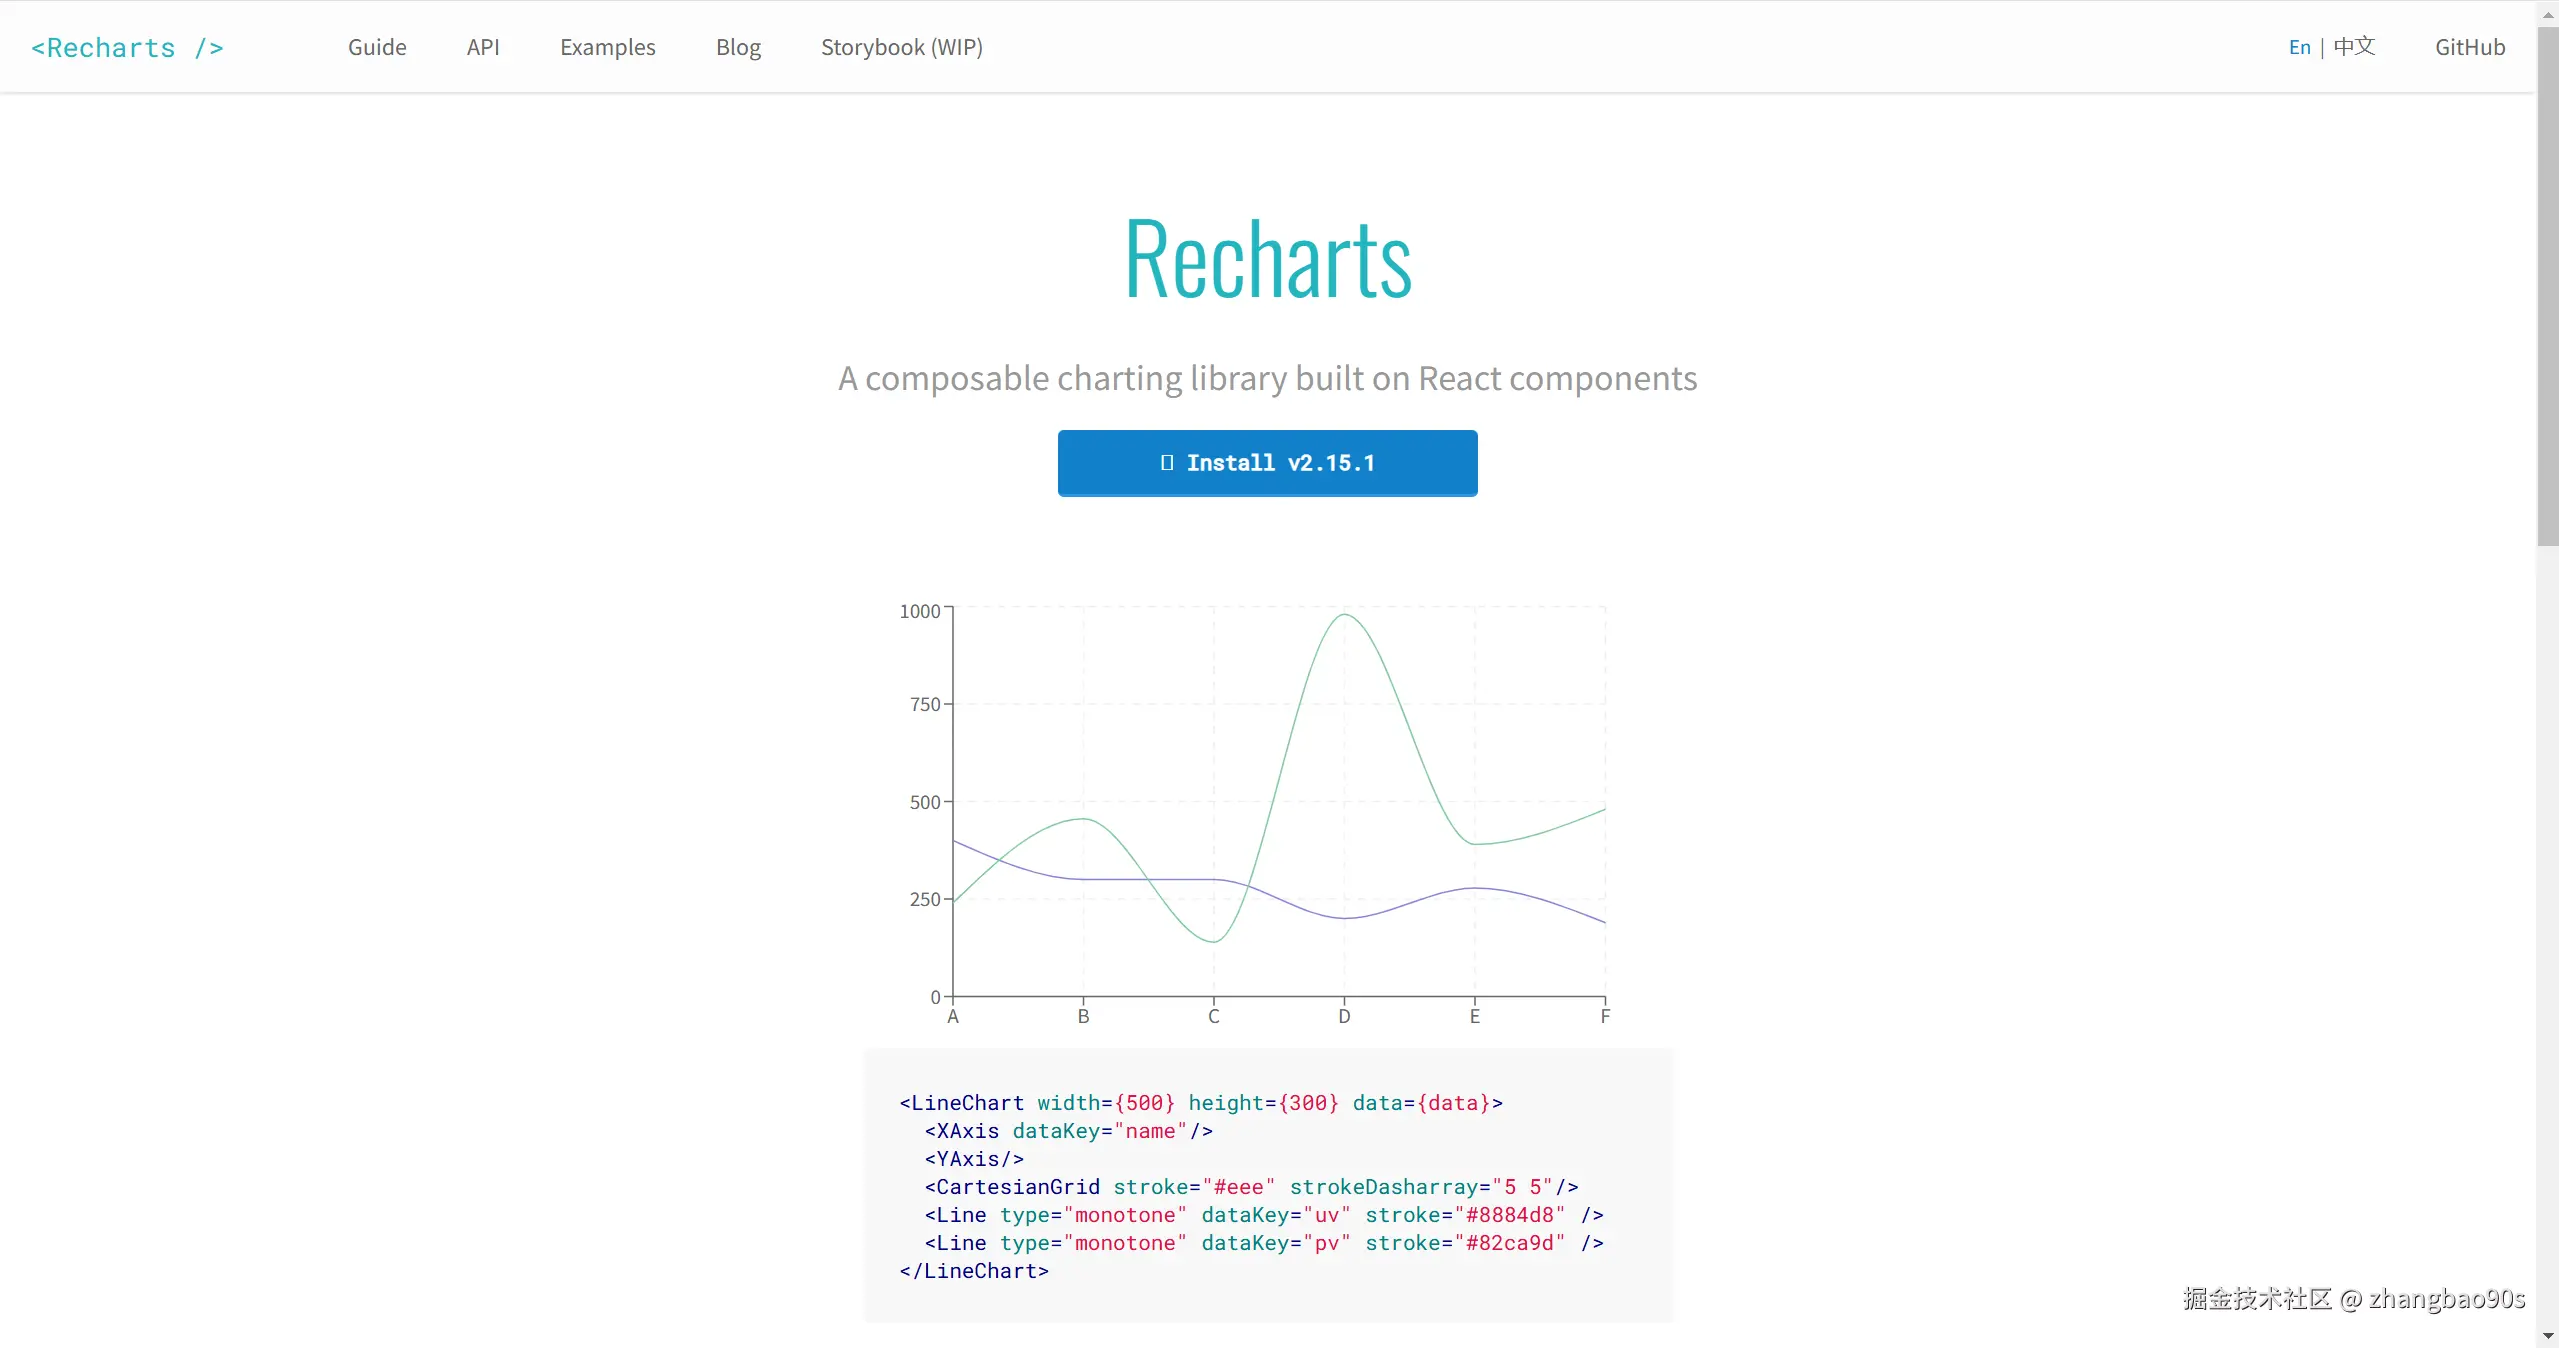Click the Y-axis tick label 1000
2559x1348 pixels.
point(919,611)
